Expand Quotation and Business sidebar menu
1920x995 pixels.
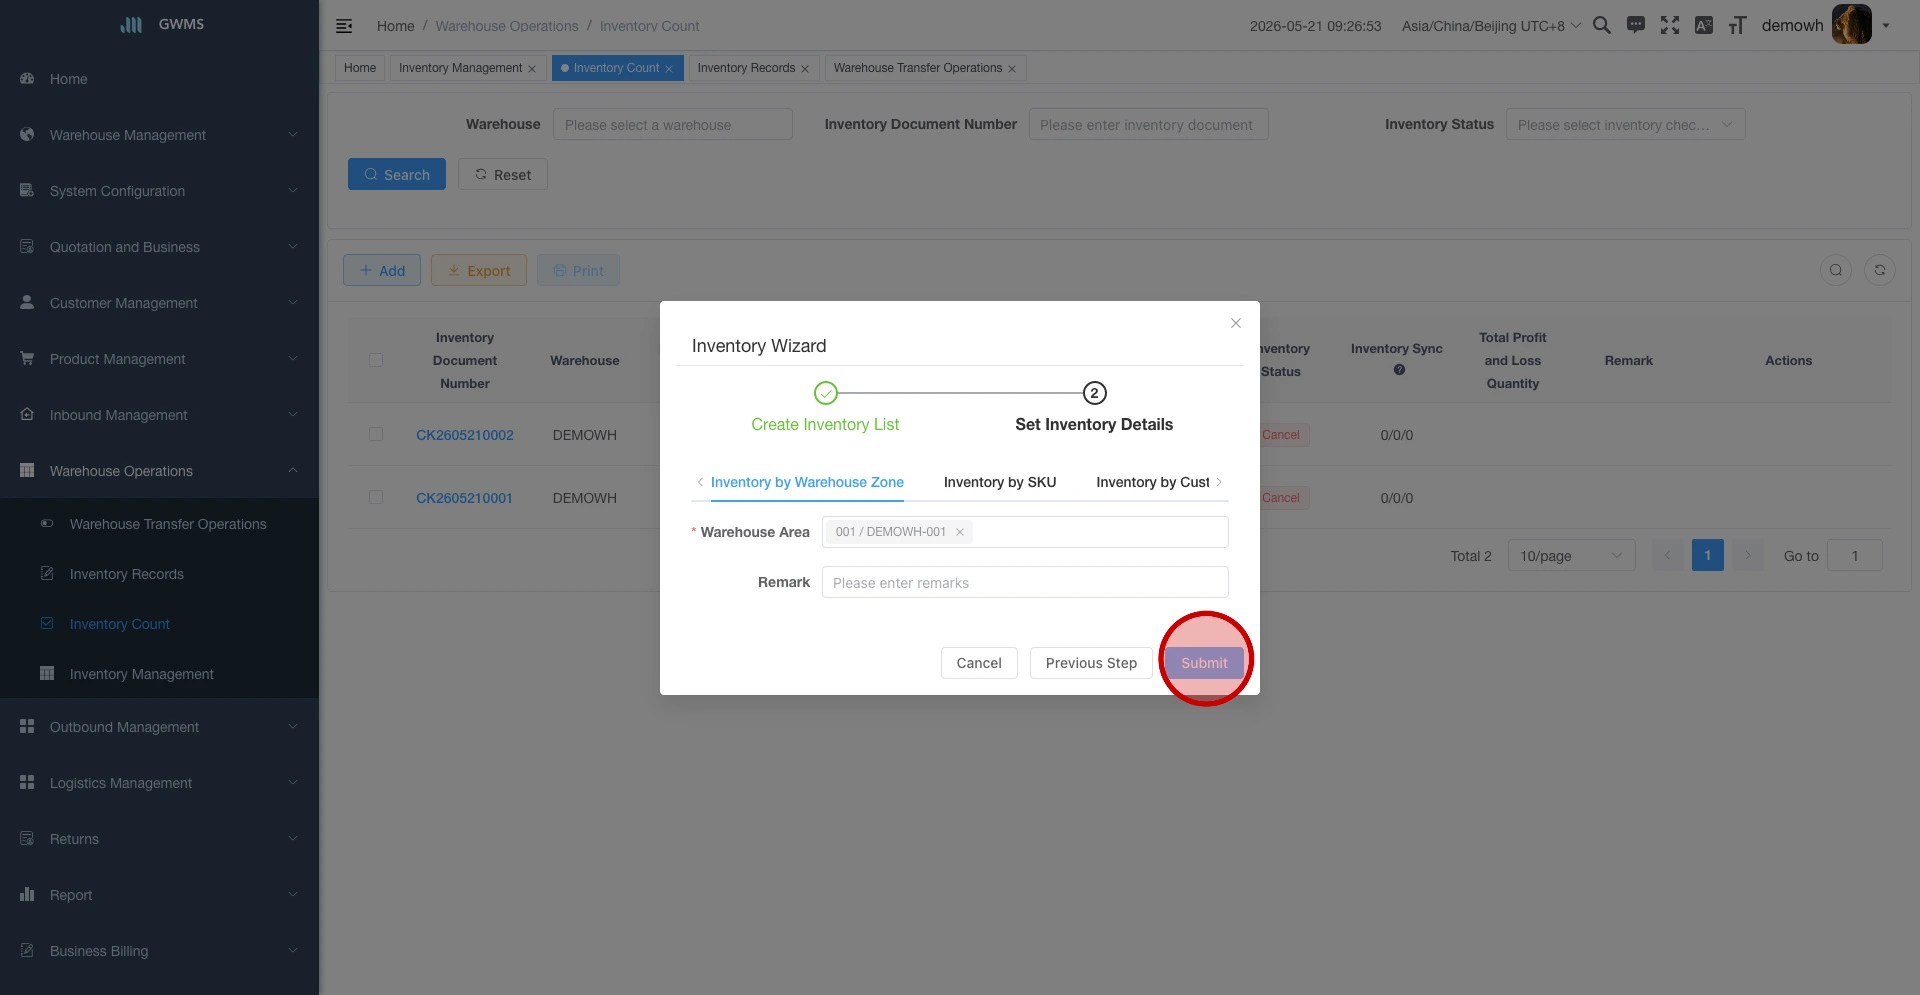click(160, 247)
